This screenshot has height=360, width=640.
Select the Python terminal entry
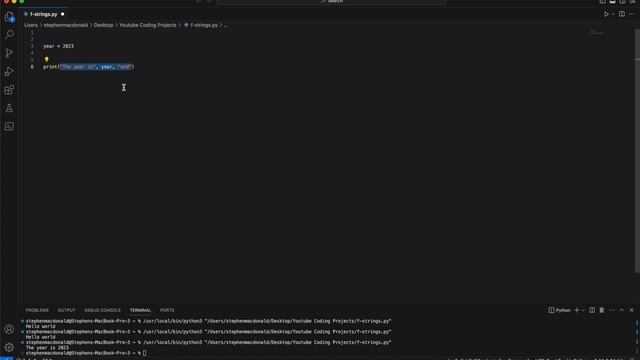point(559,310)
